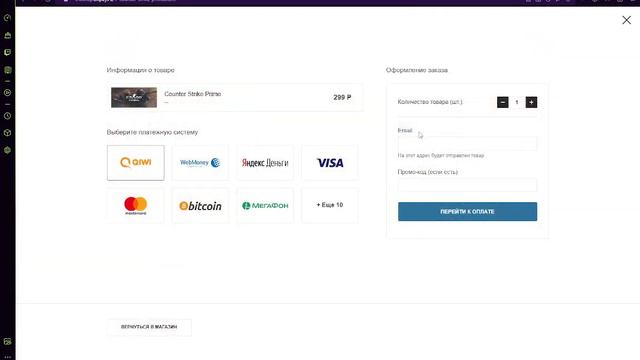The width and height of the screenshot is (640, 360).
Task: Open History clock icon in sidebar
Action: 7,116
